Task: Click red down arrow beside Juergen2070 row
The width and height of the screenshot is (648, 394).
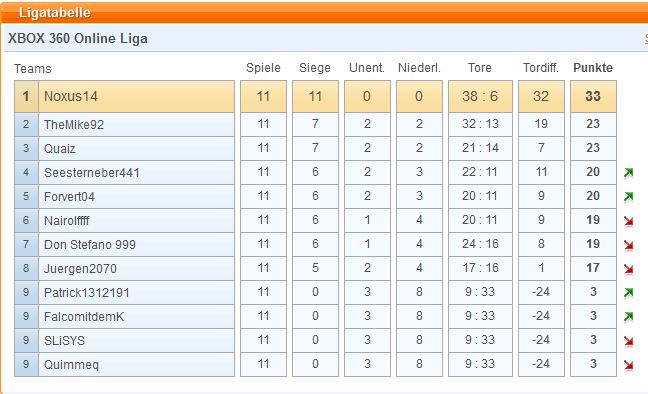Action: pos(629,269)
